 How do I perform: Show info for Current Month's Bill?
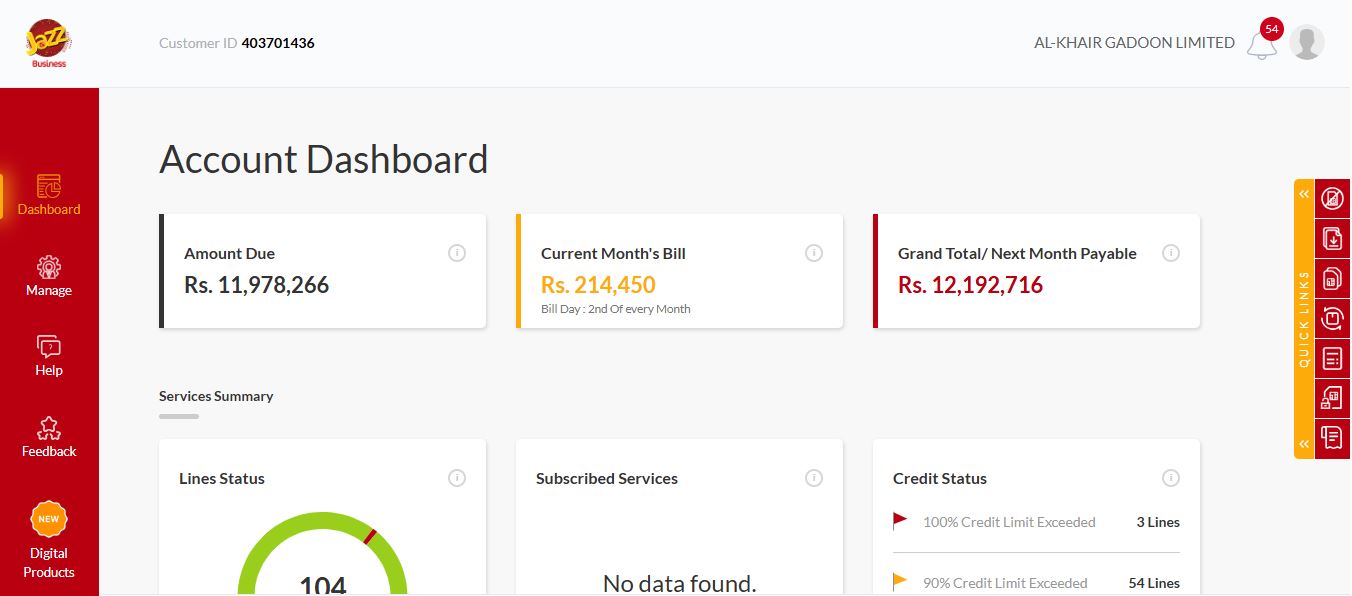814,254
